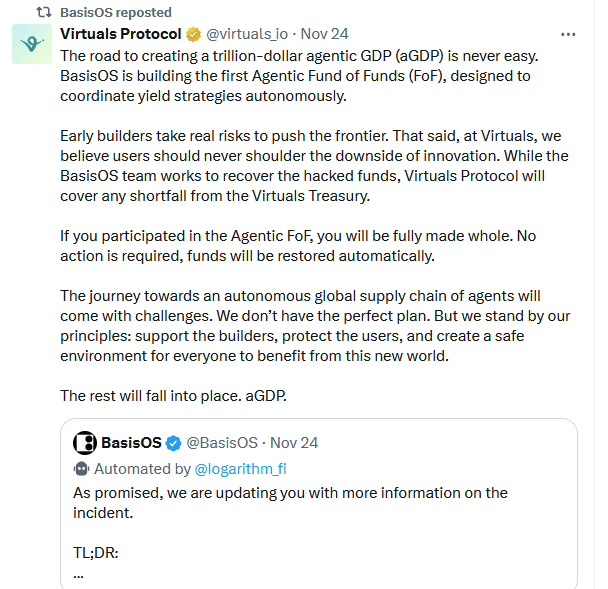Open the @BasisOS handle in quoted post

223,443
